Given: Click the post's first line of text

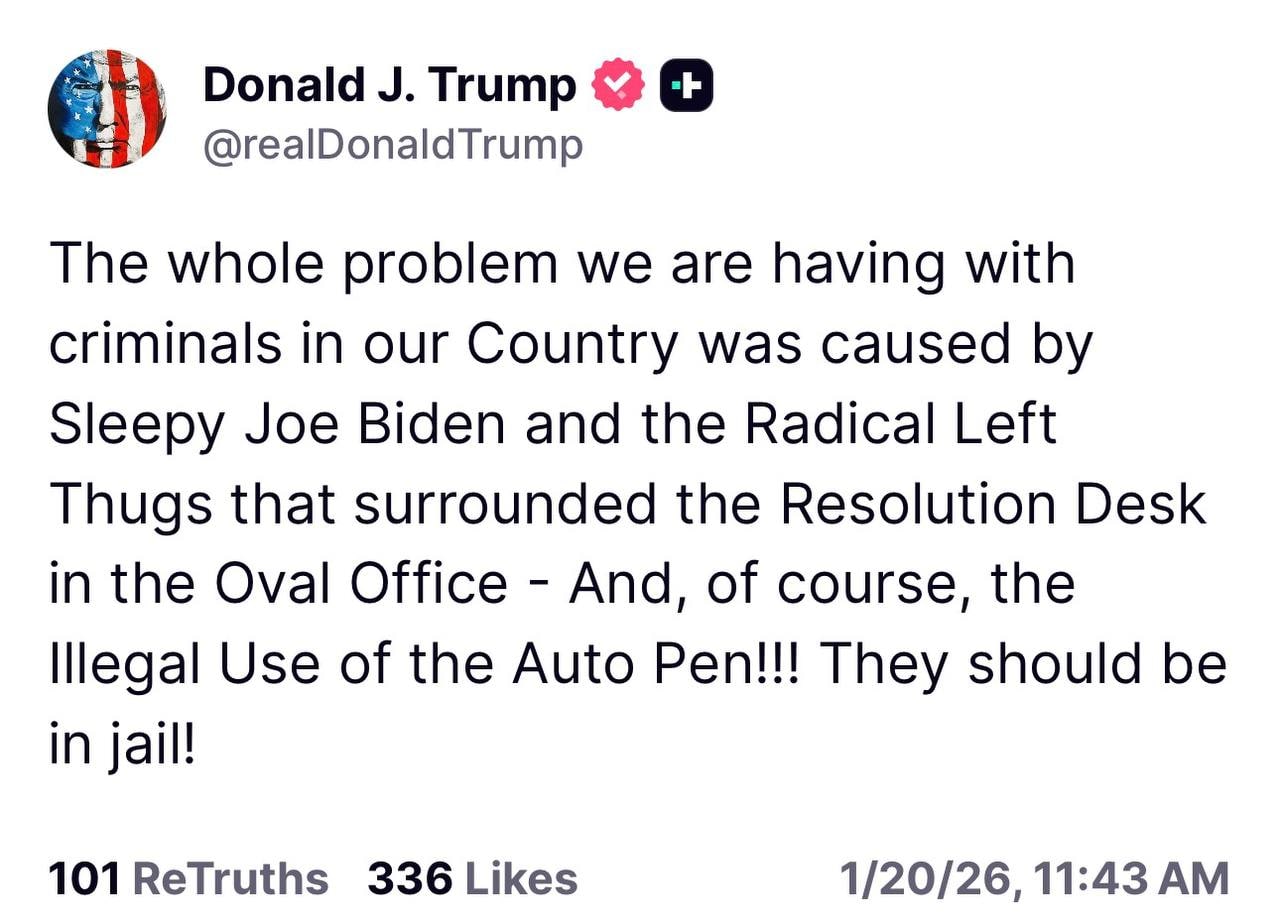Looking at the screenshot, I should pyautogui.click(x=560, y=265).
